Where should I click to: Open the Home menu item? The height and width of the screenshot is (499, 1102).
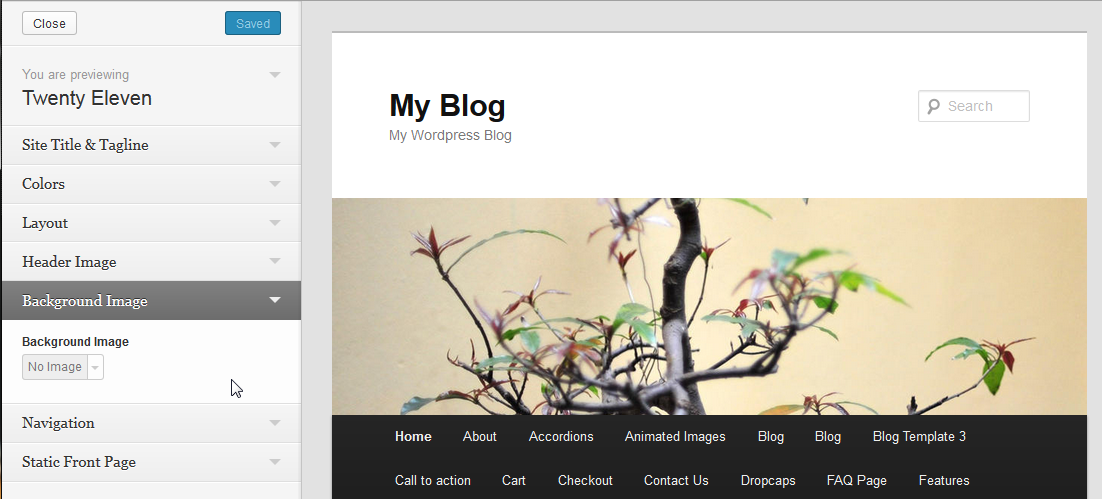pos(413,436)
